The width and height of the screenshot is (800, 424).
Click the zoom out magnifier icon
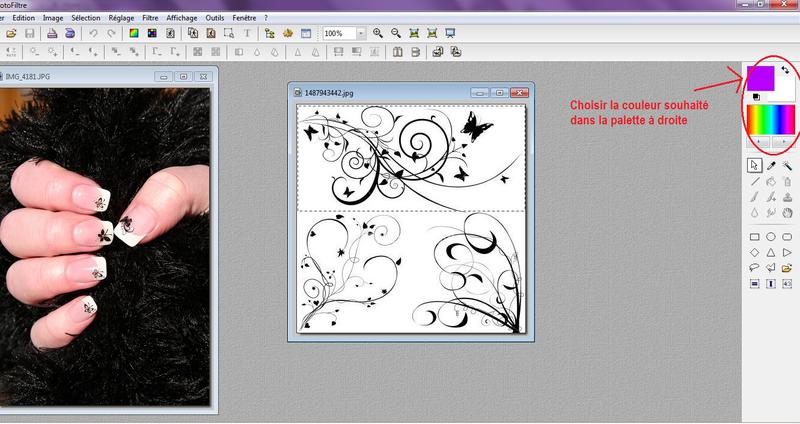click(x=396, y=33)
